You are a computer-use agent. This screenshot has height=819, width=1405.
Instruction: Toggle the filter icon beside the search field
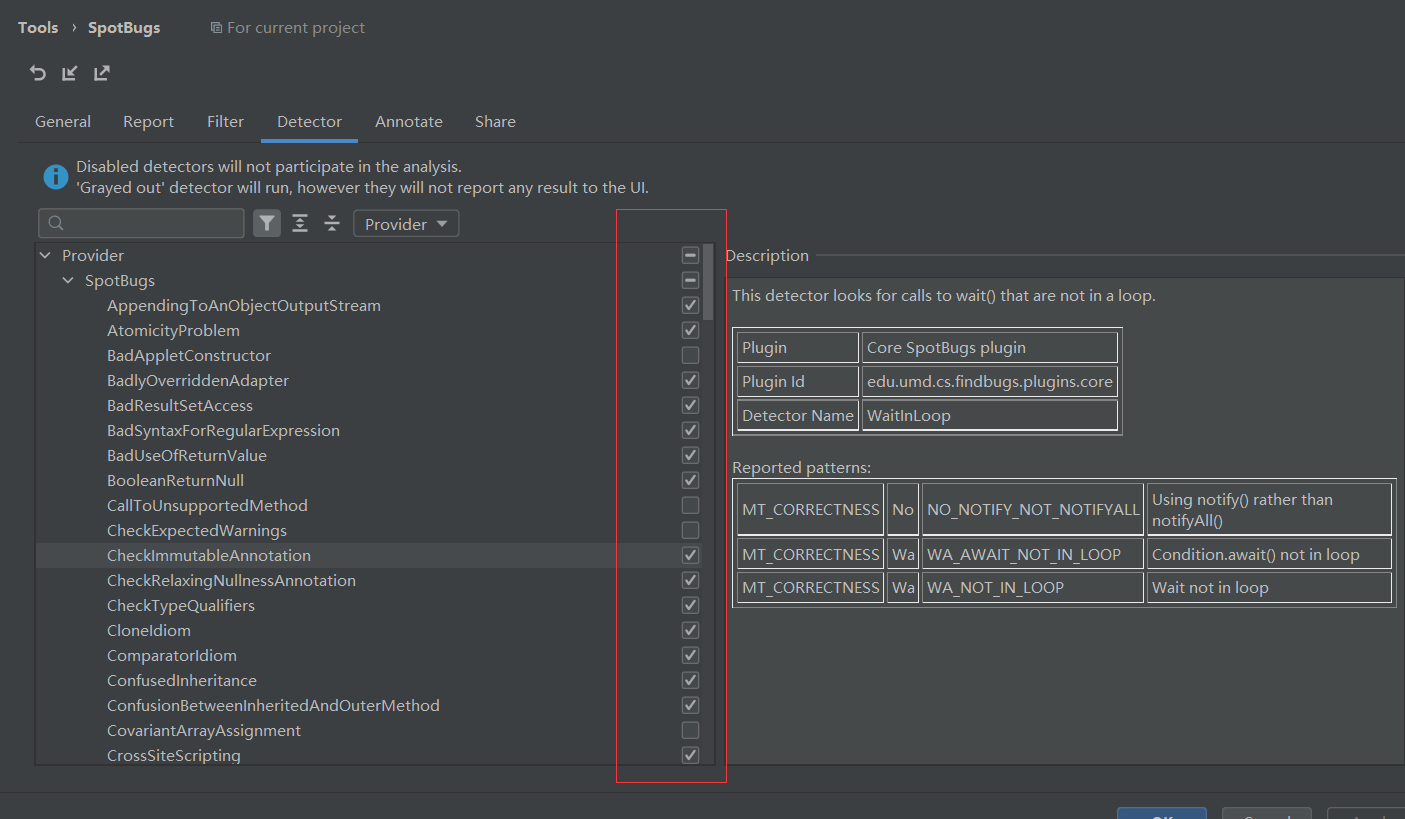point(266,222)
